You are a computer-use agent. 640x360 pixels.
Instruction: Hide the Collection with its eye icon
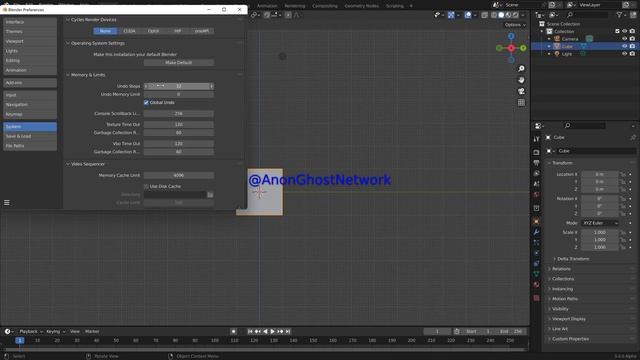click(624, 31)
